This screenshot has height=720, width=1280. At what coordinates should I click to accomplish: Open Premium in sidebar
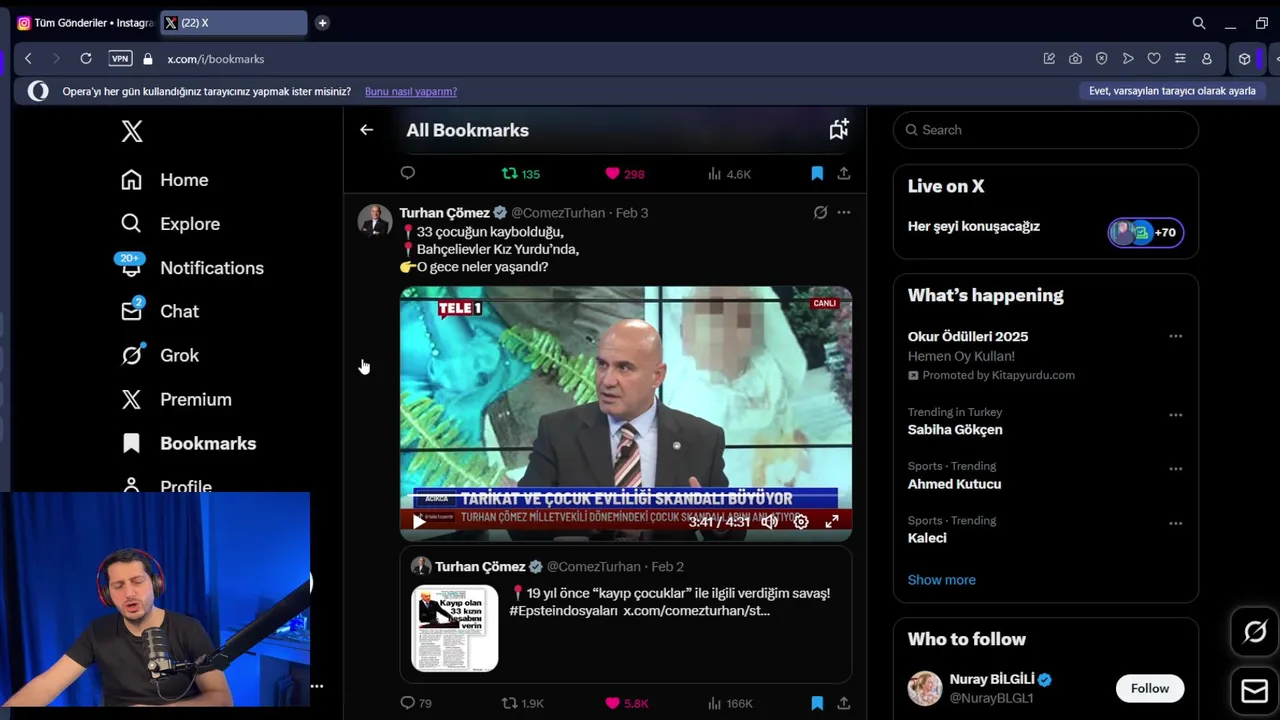pyautogui.click(x=176, y=399)
